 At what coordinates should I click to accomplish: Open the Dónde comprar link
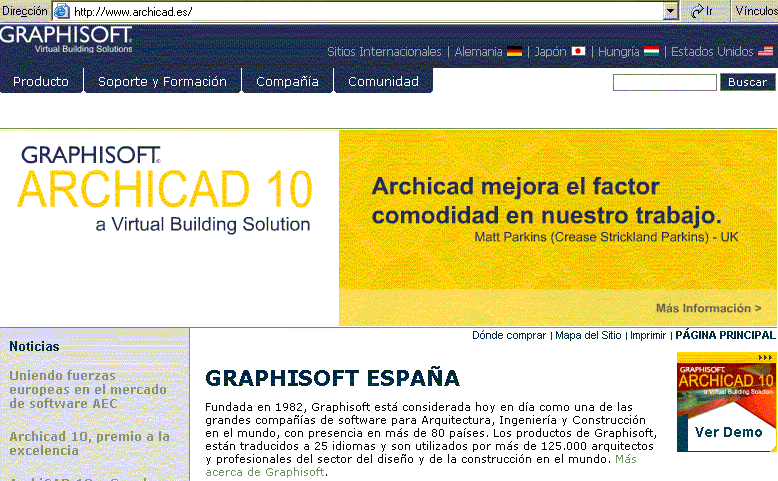[x=509, y=336]
